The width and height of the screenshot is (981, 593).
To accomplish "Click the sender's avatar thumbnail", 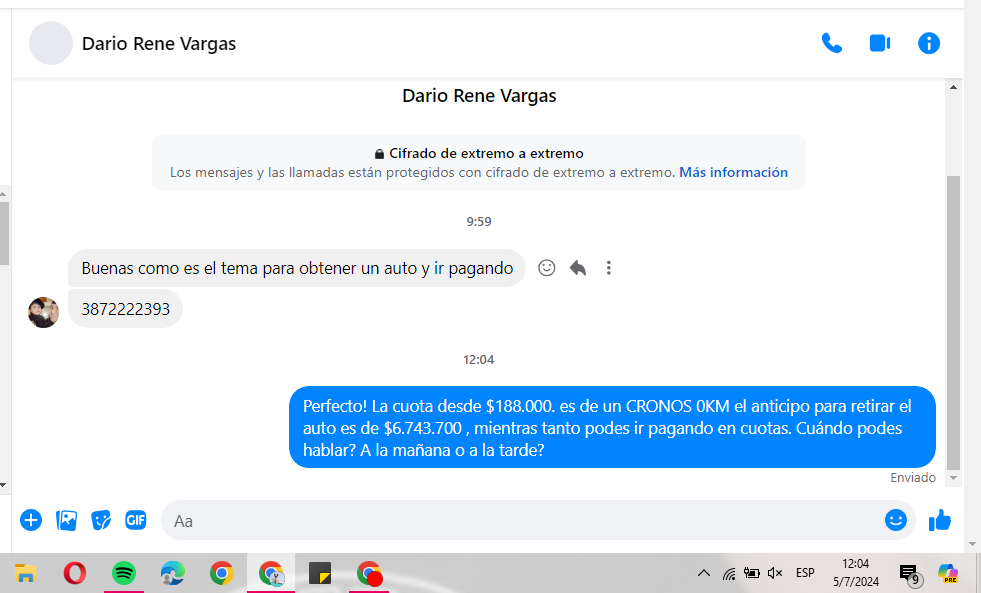I will [43, 312].
